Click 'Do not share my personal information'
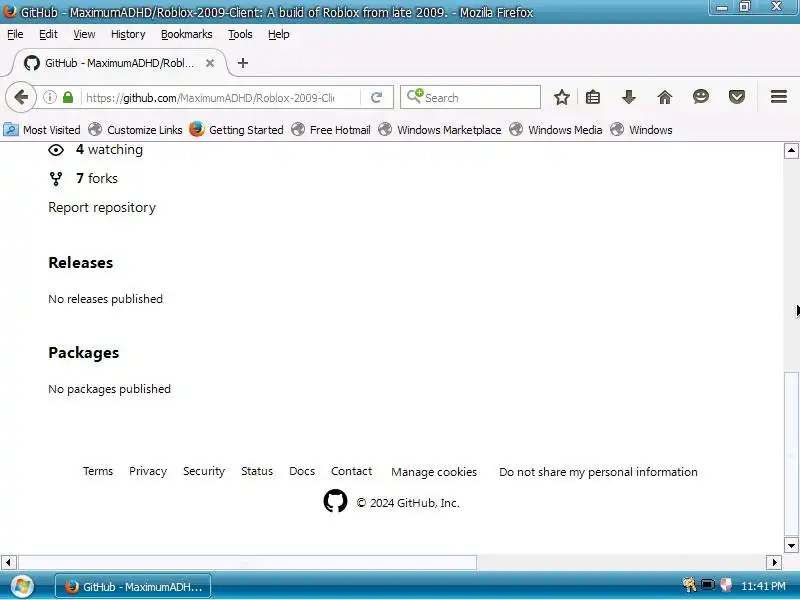Viewport: 800px width, 600px height. click(x=598, y=472)
